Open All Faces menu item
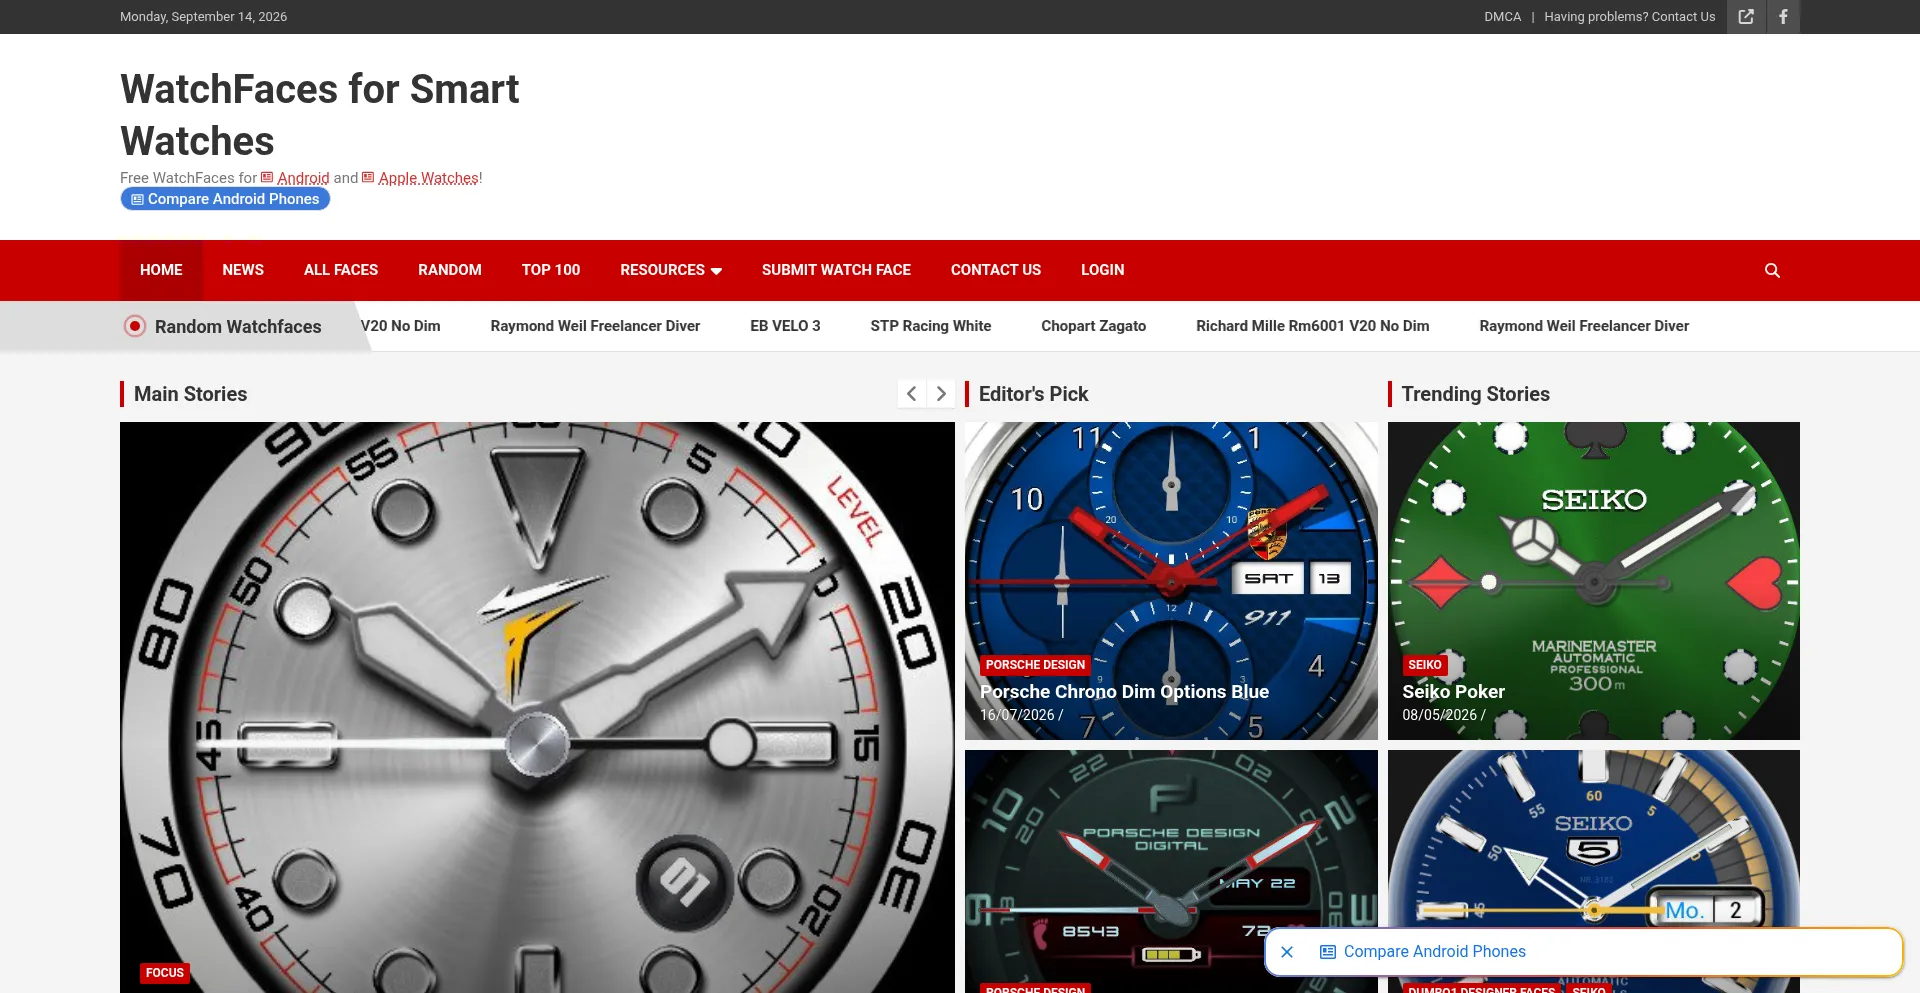The height and width of the screenshot is (993, 1920). (341, 270)
